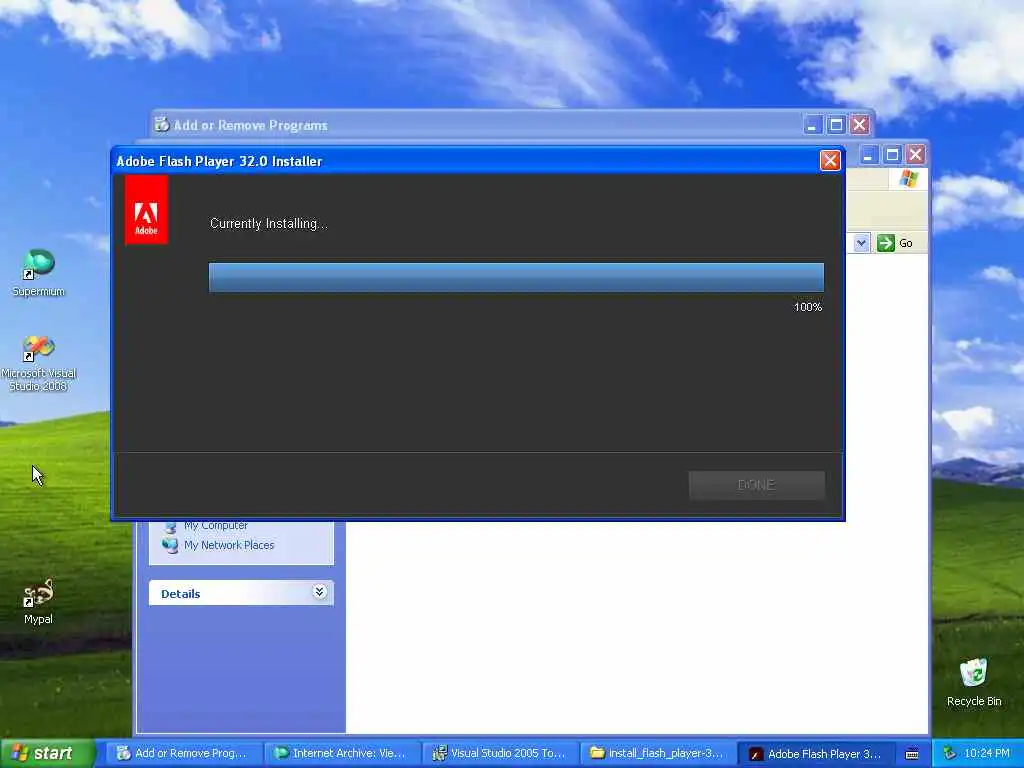Switch to Internet Archive taskbar button

pyautogui.click(x=341, y=753)
